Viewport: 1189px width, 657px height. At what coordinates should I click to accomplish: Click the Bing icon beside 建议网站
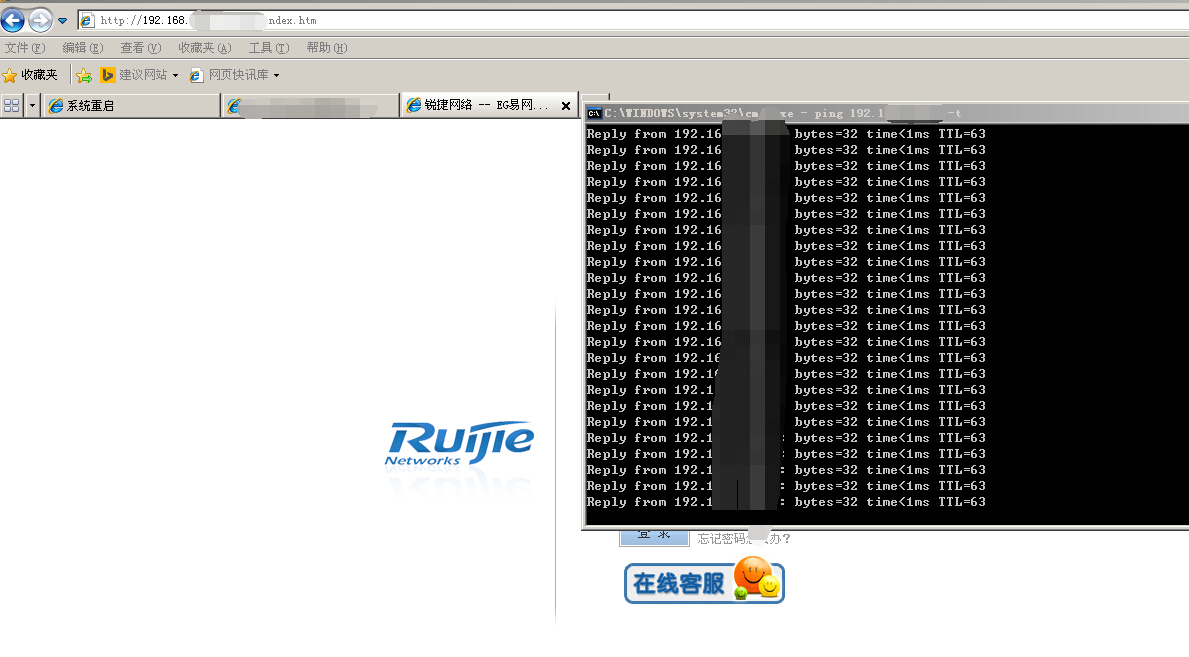coord(108,75)
